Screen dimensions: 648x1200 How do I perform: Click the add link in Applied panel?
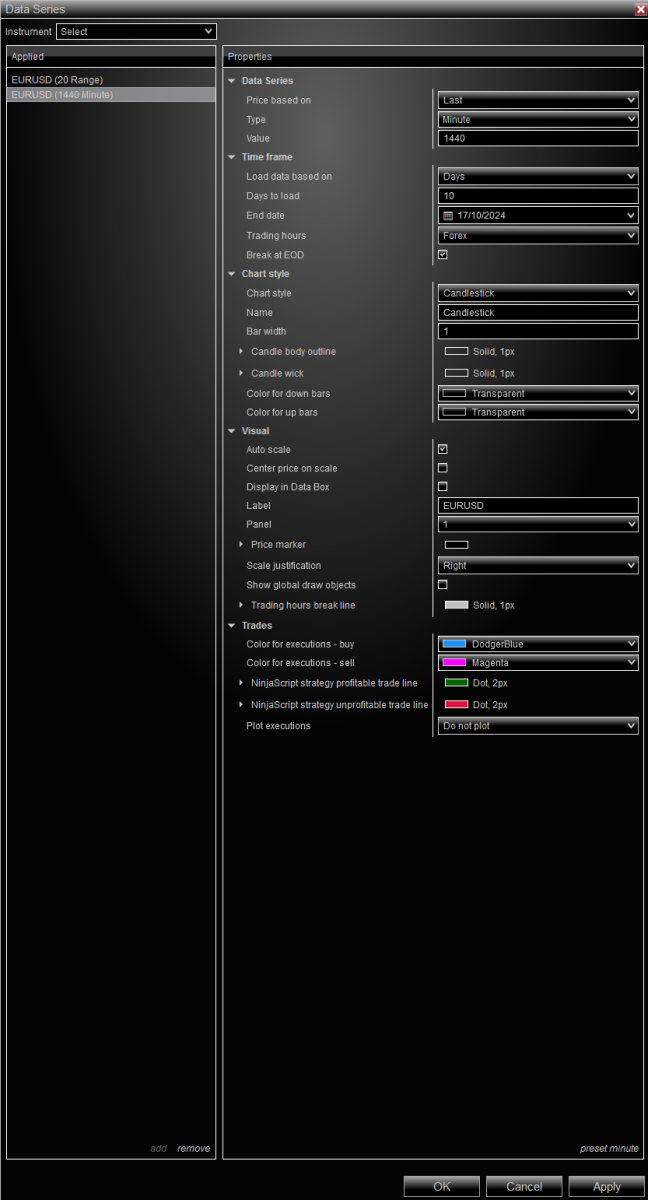(x=158, y=1148)
